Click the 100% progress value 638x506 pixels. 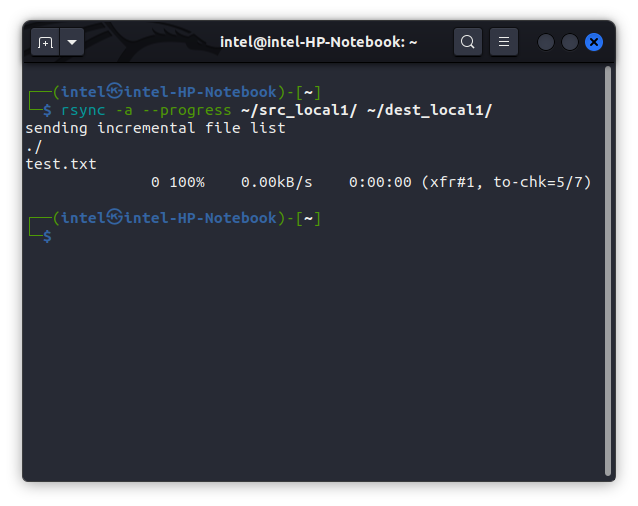(x=186, y=182)
